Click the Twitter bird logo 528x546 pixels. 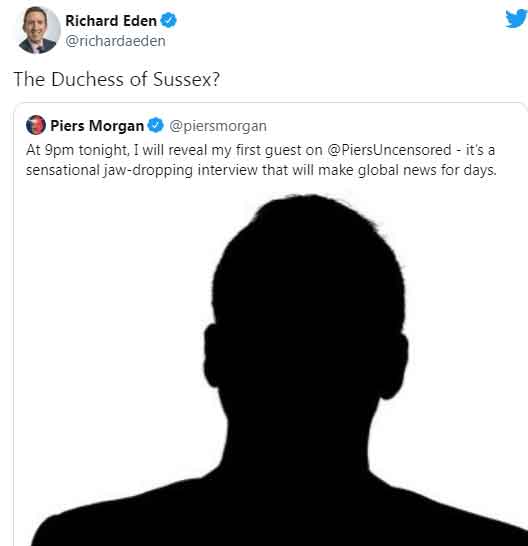(x=517, y=19)
